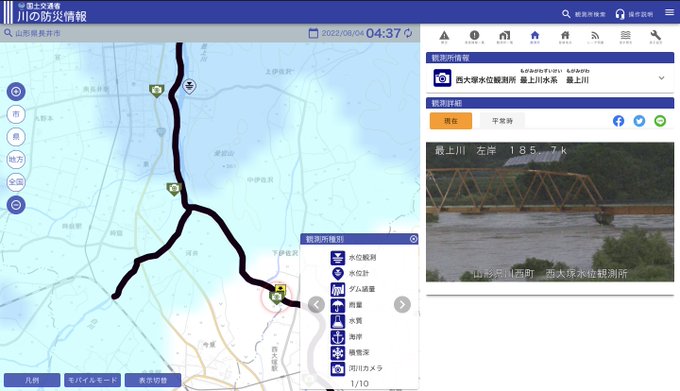
Task: Select the 現在 tab
Action: (x=451, y=121)
